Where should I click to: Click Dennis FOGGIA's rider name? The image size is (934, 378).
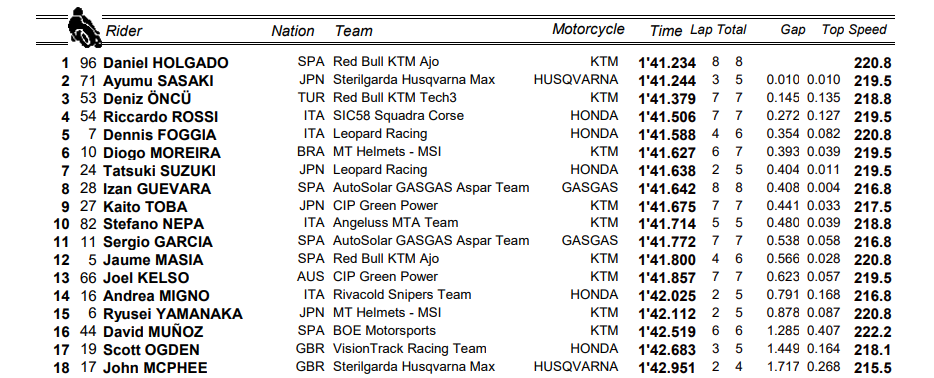[x=160, y=135]
